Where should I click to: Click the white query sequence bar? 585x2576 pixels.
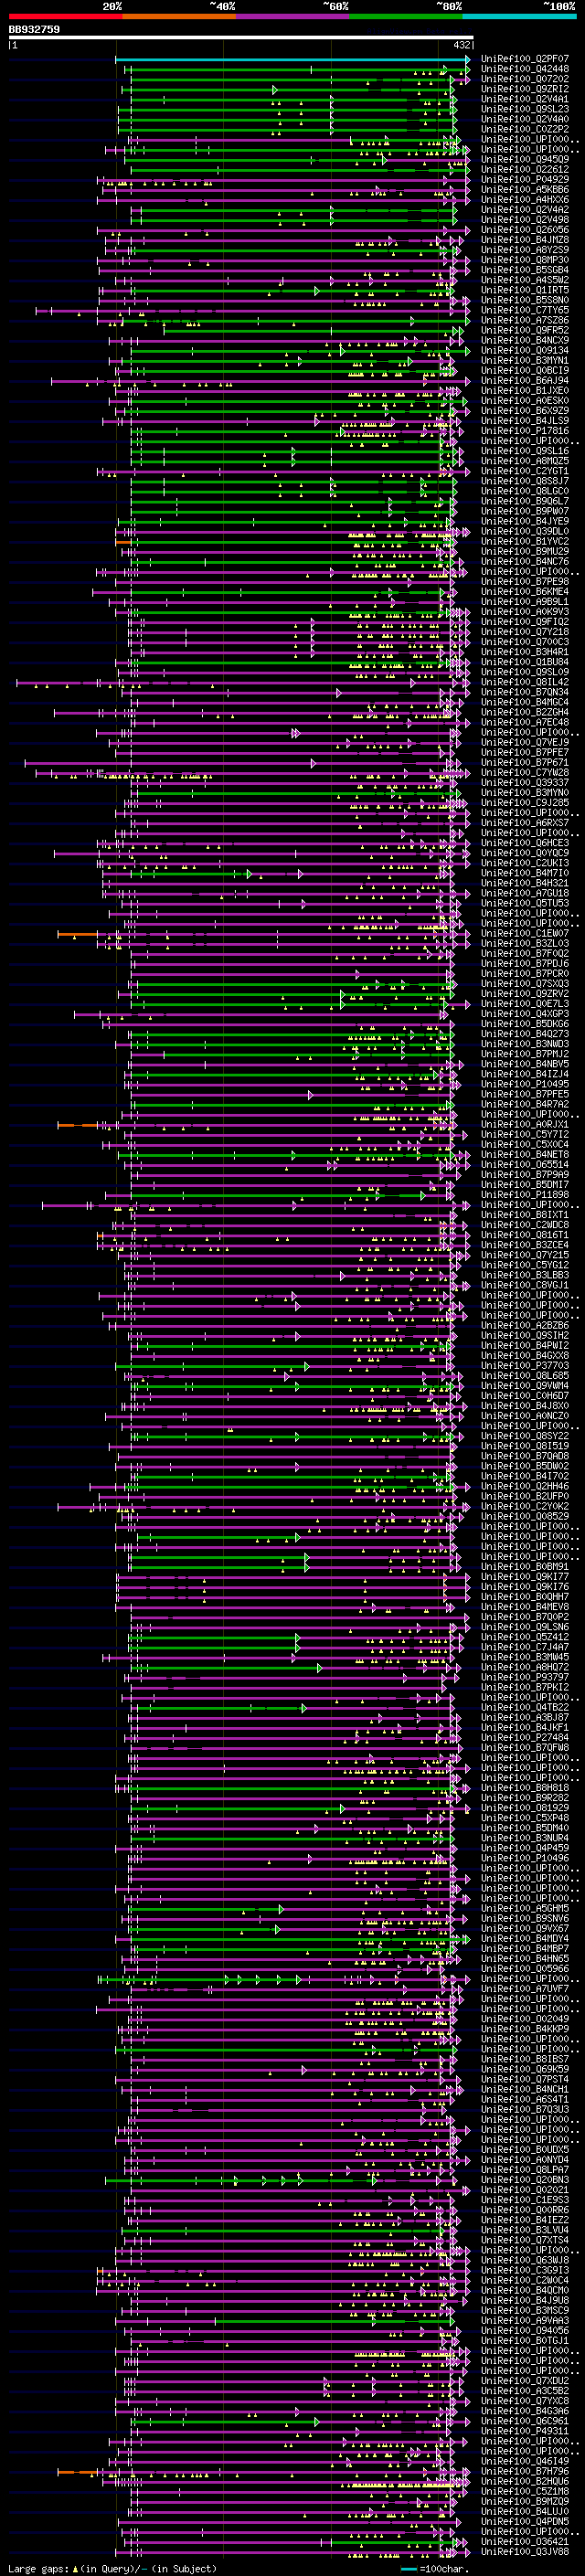click(240, 38)
